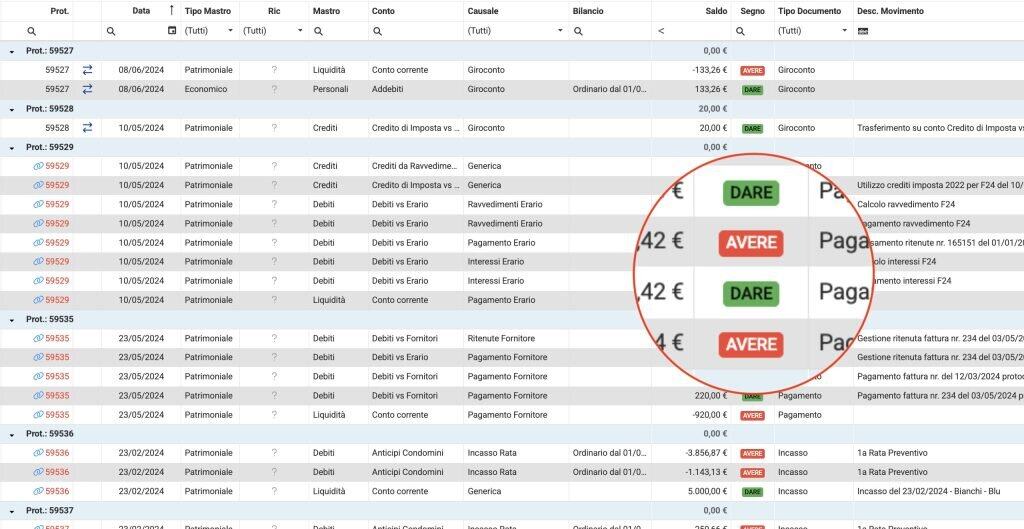This screenshot has height=529, width=1024.
Task: Collapse group Prot.: 59527
Action: [x=12, y=51]
